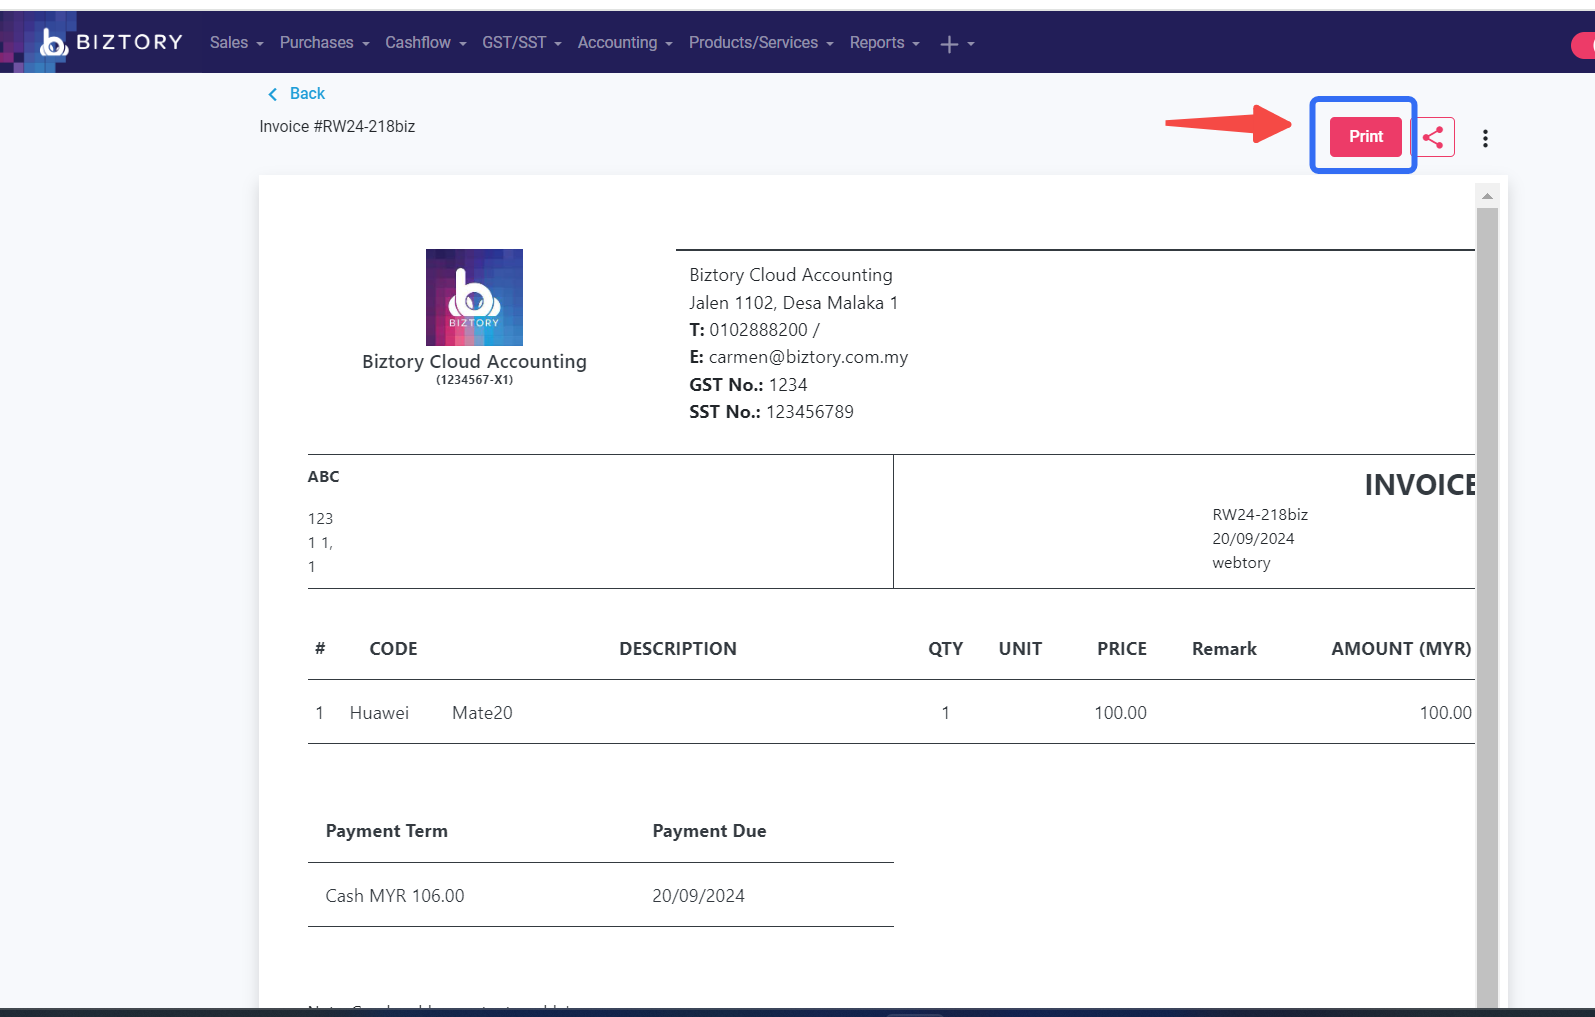Click the scrollbar up arrow
The width and height of the screenshot is (1595, 1017).
tap(1487, 196)
